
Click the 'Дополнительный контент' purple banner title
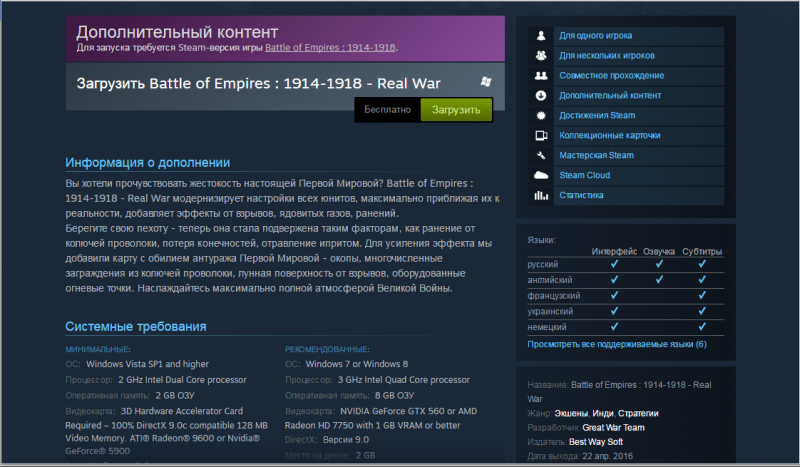click(x=177, y=32)
